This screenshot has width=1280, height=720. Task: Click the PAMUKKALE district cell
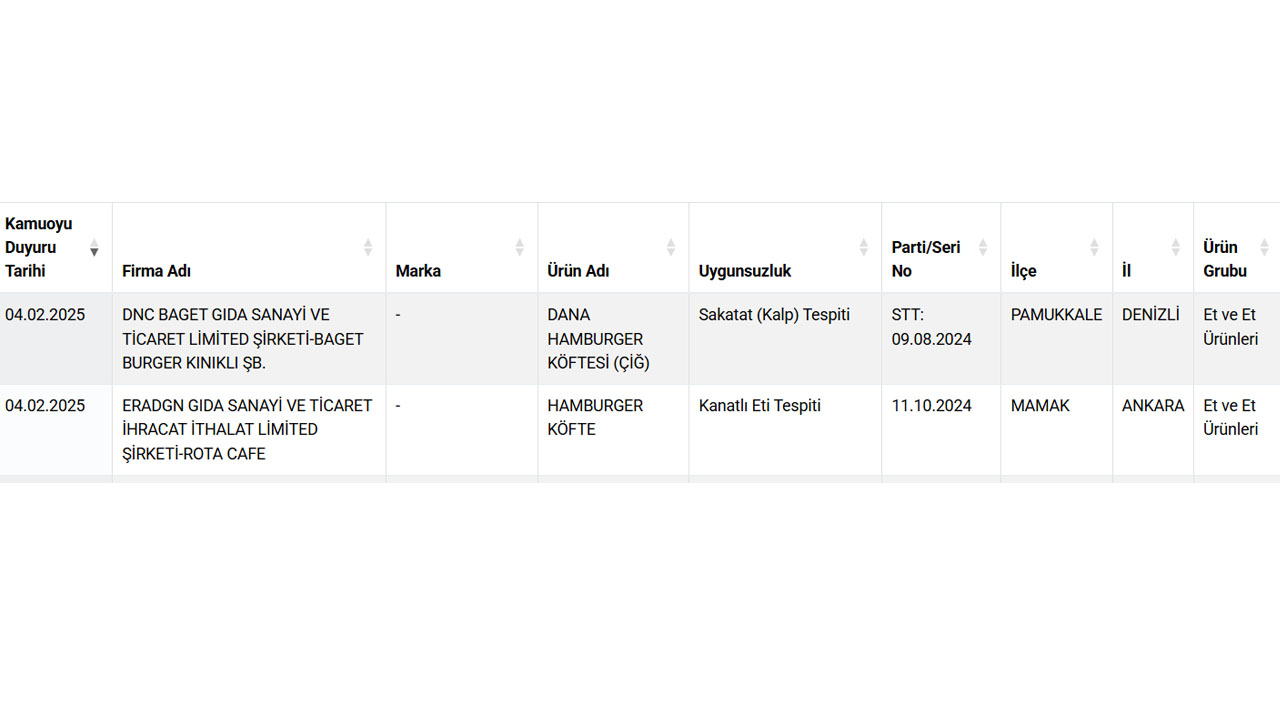1056,315
